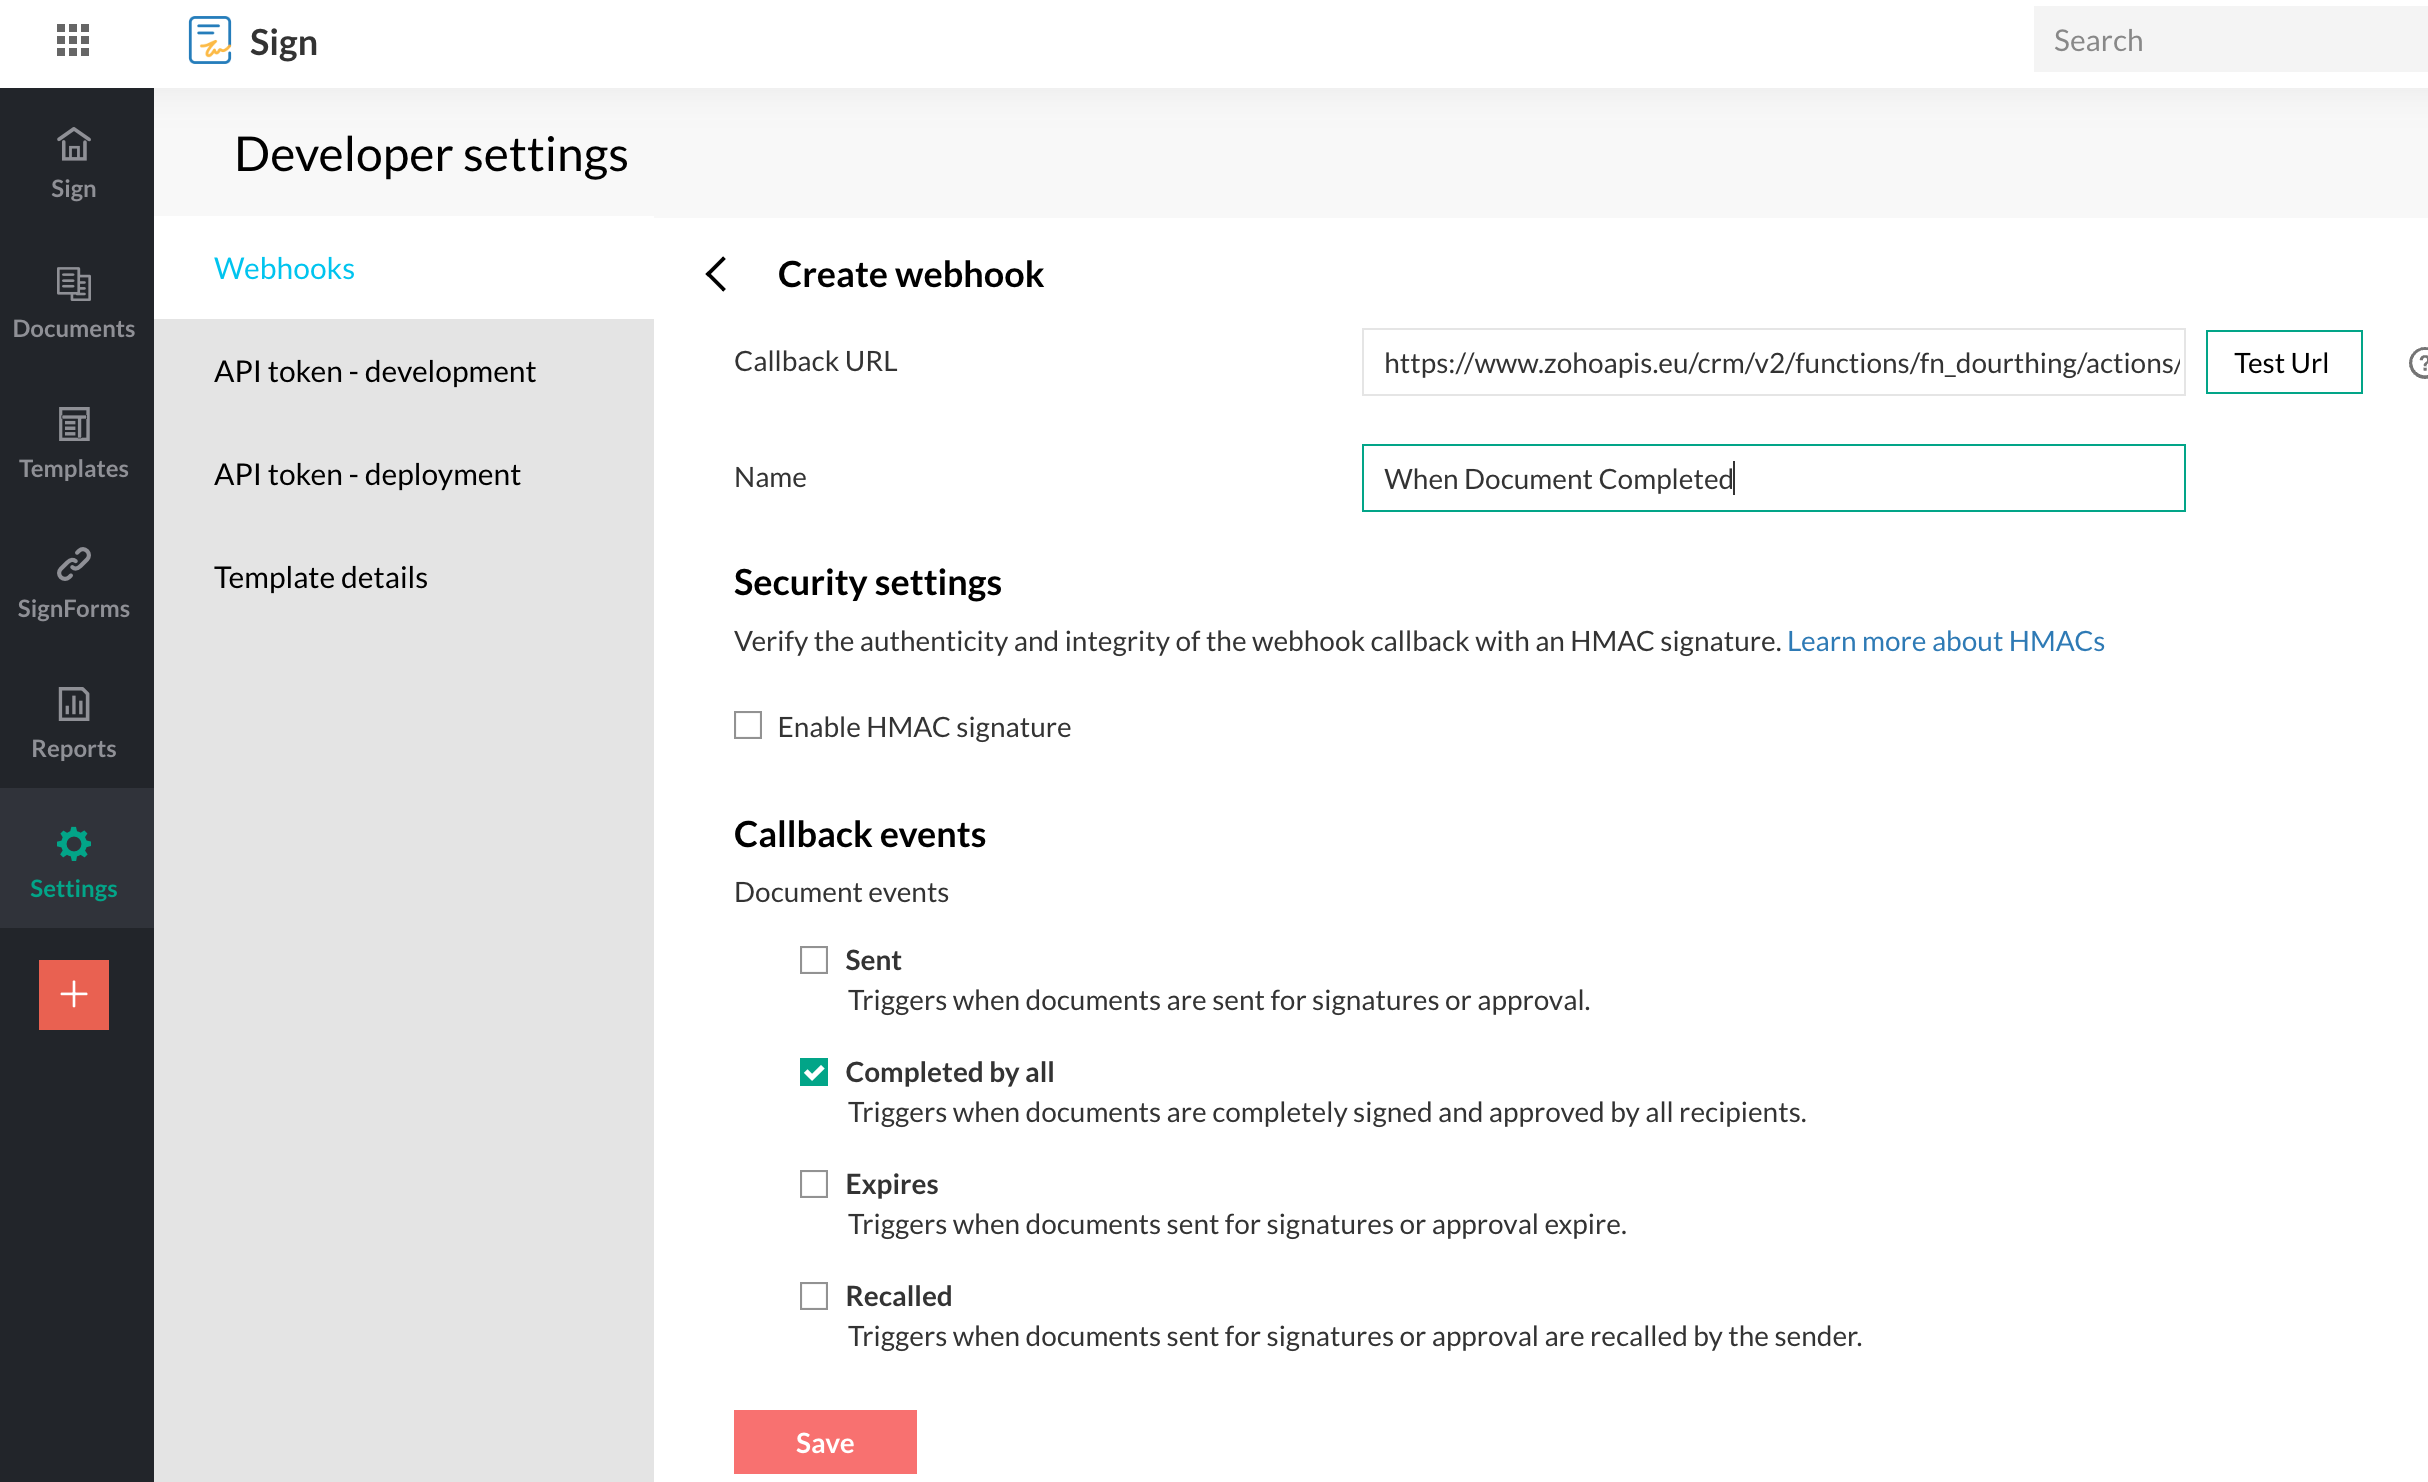
Task: Open Learn more about HMACs link
Action: click(1945, 641)
